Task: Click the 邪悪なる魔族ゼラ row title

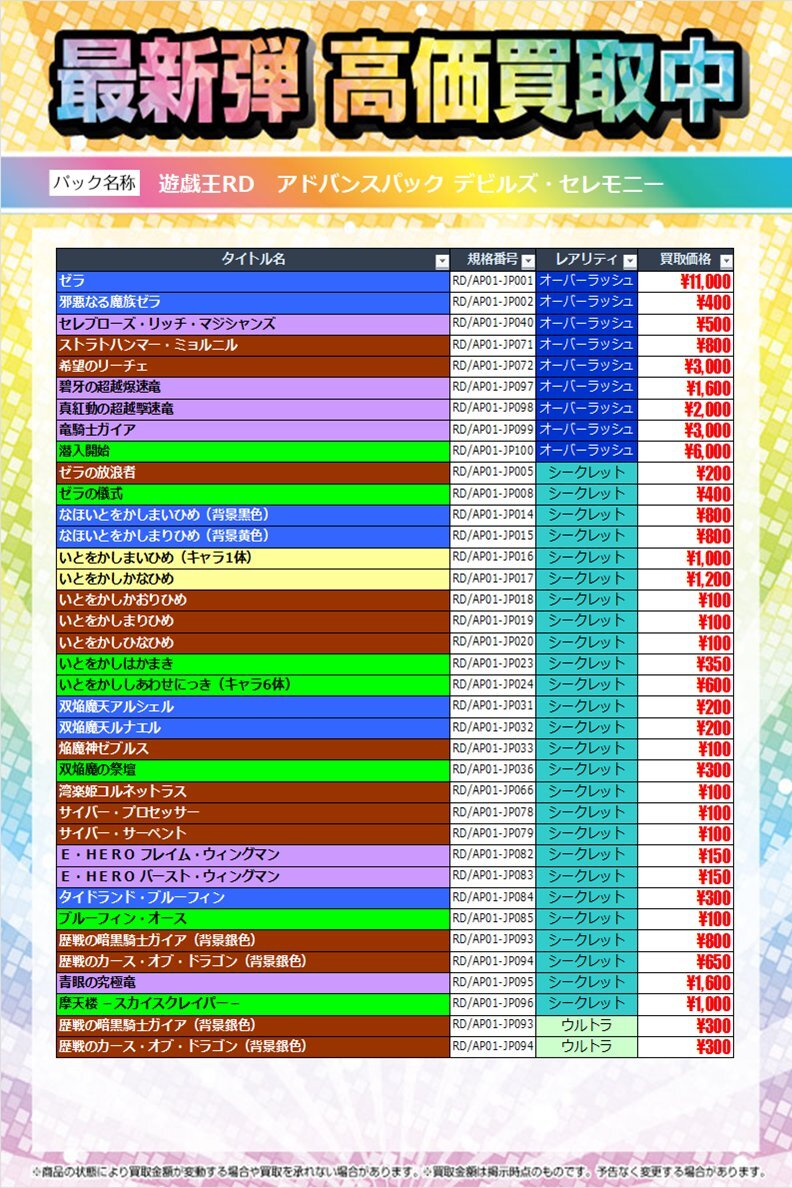Action: (x=253, y=302)
